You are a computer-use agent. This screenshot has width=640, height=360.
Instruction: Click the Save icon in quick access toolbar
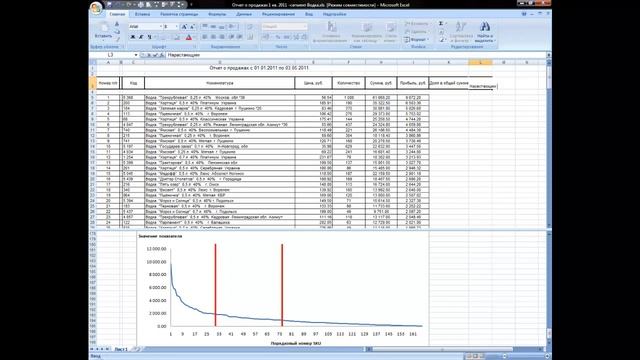109,5
